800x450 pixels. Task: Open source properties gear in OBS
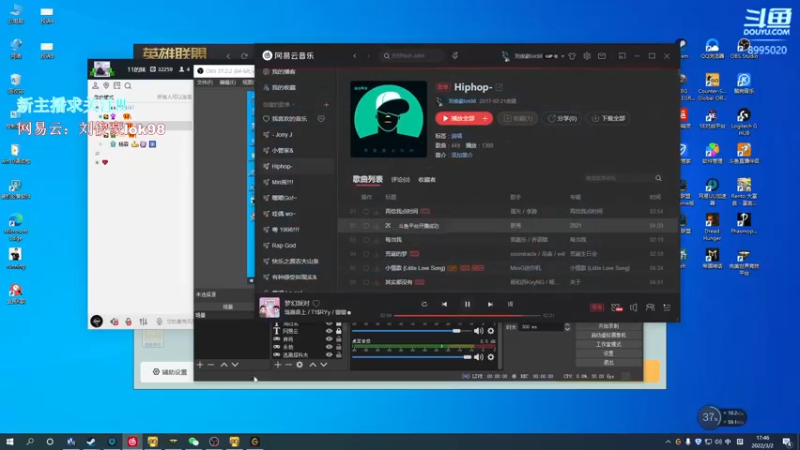(299, 365)
